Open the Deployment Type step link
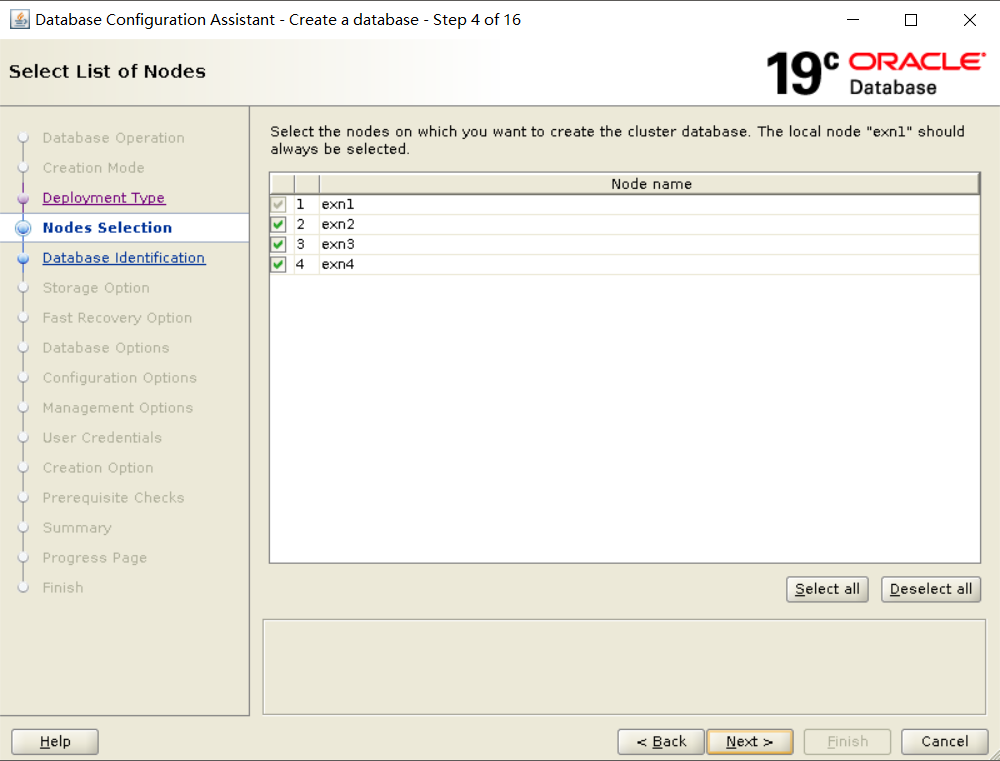The width and height of the screenshot is (1000, 761). click(x=104, y=198)
